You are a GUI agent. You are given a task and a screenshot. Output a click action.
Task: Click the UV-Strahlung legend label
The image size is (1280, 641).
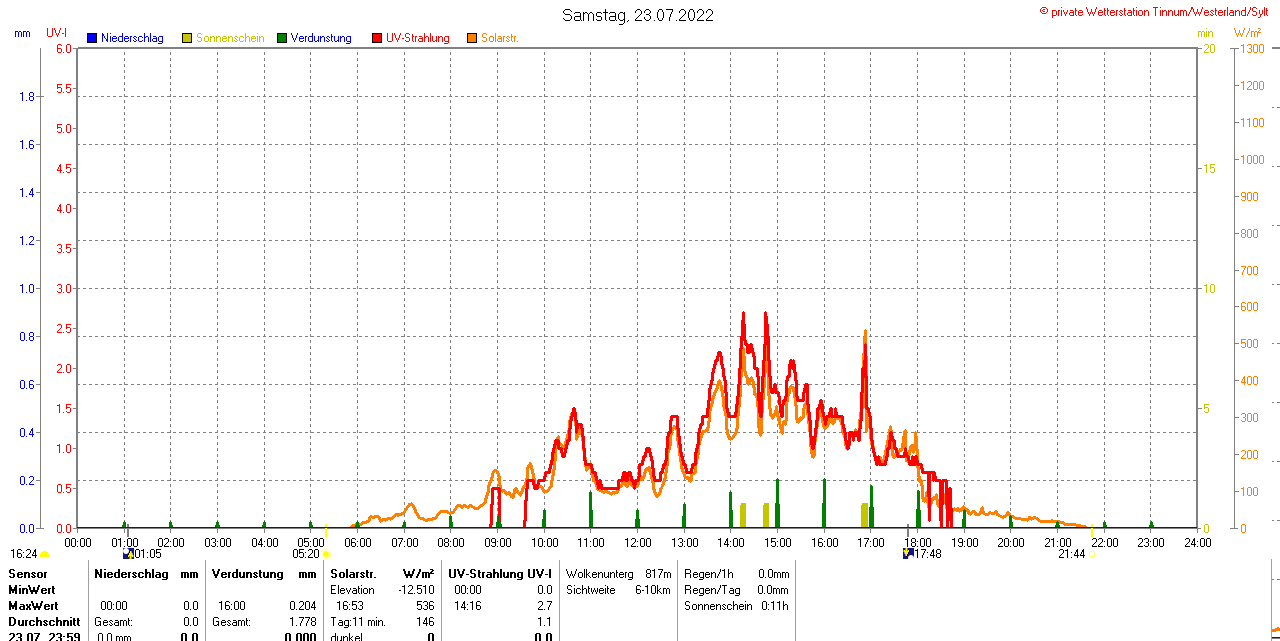[417, 38]
